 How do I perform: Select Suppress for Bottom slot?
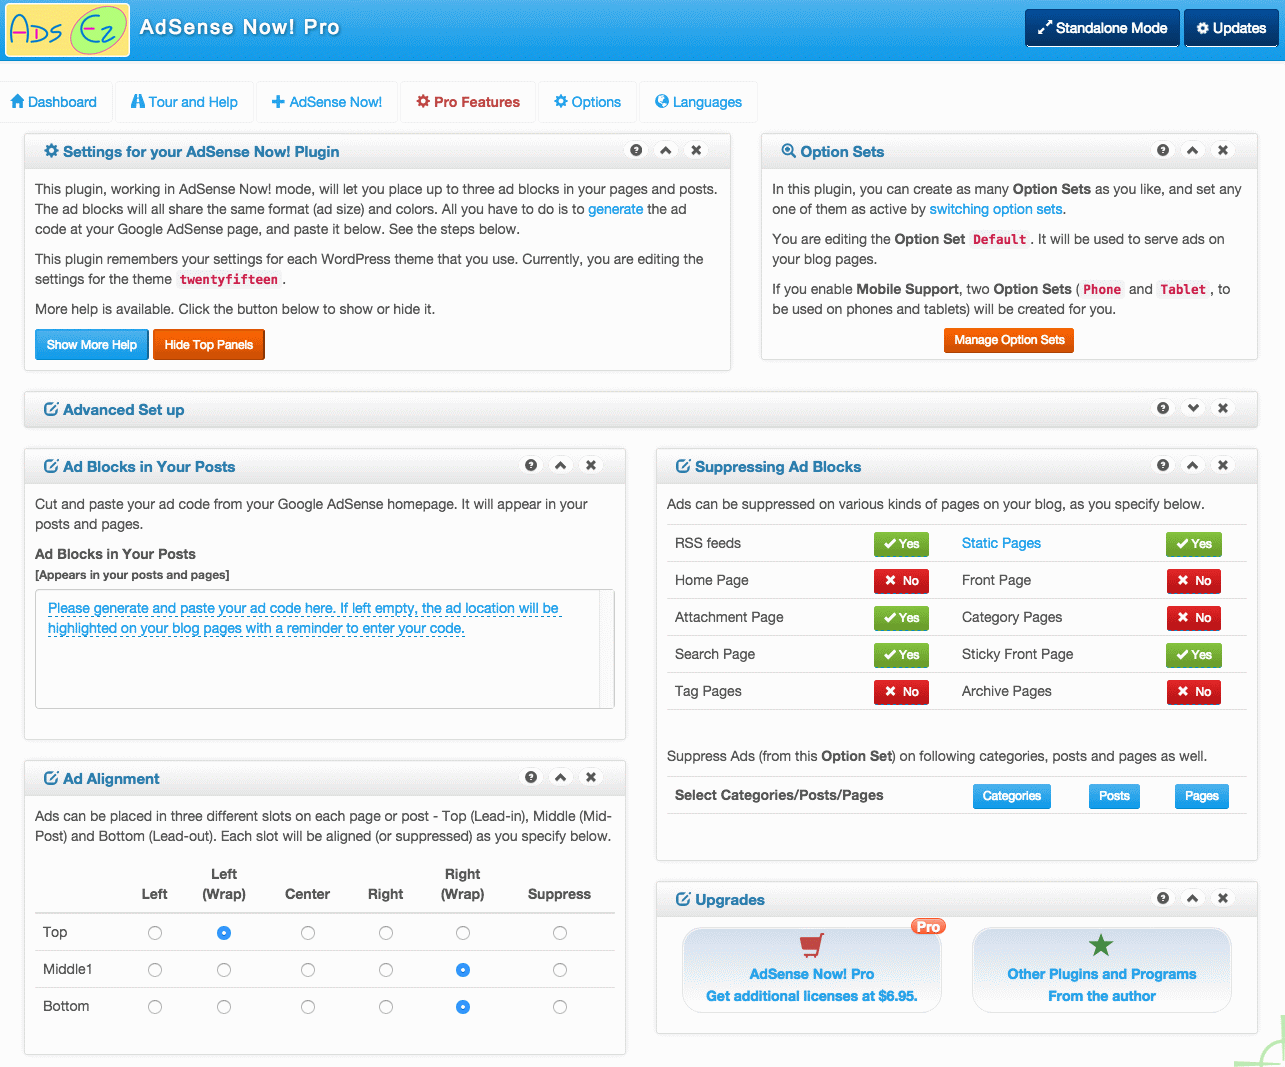(560, 1007)
